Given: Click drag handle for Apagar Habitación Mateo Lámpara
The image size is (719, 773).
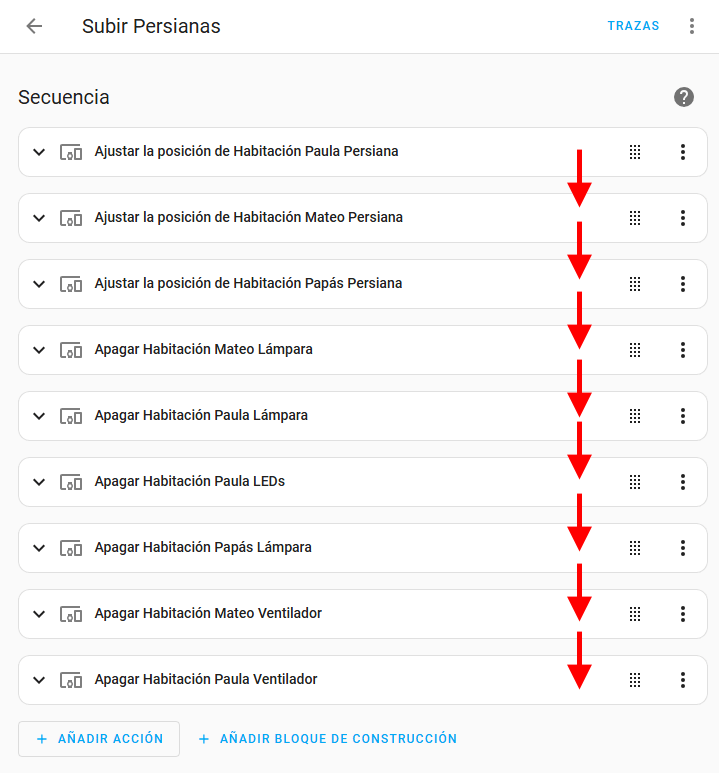Looking at the screenshot, I should (634, 350).
